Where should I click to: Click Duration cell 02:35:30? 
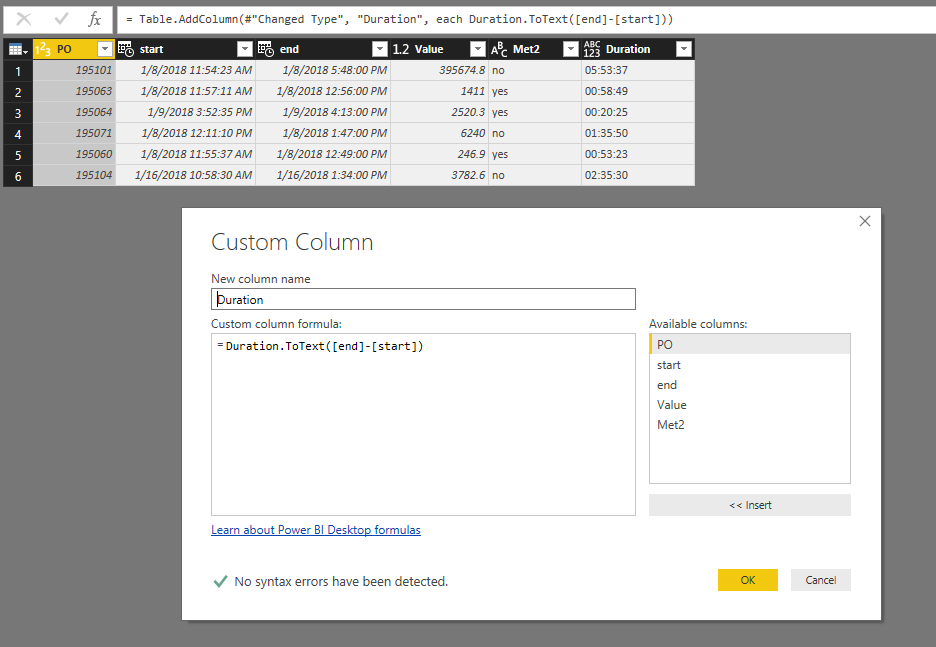point(638,175)
